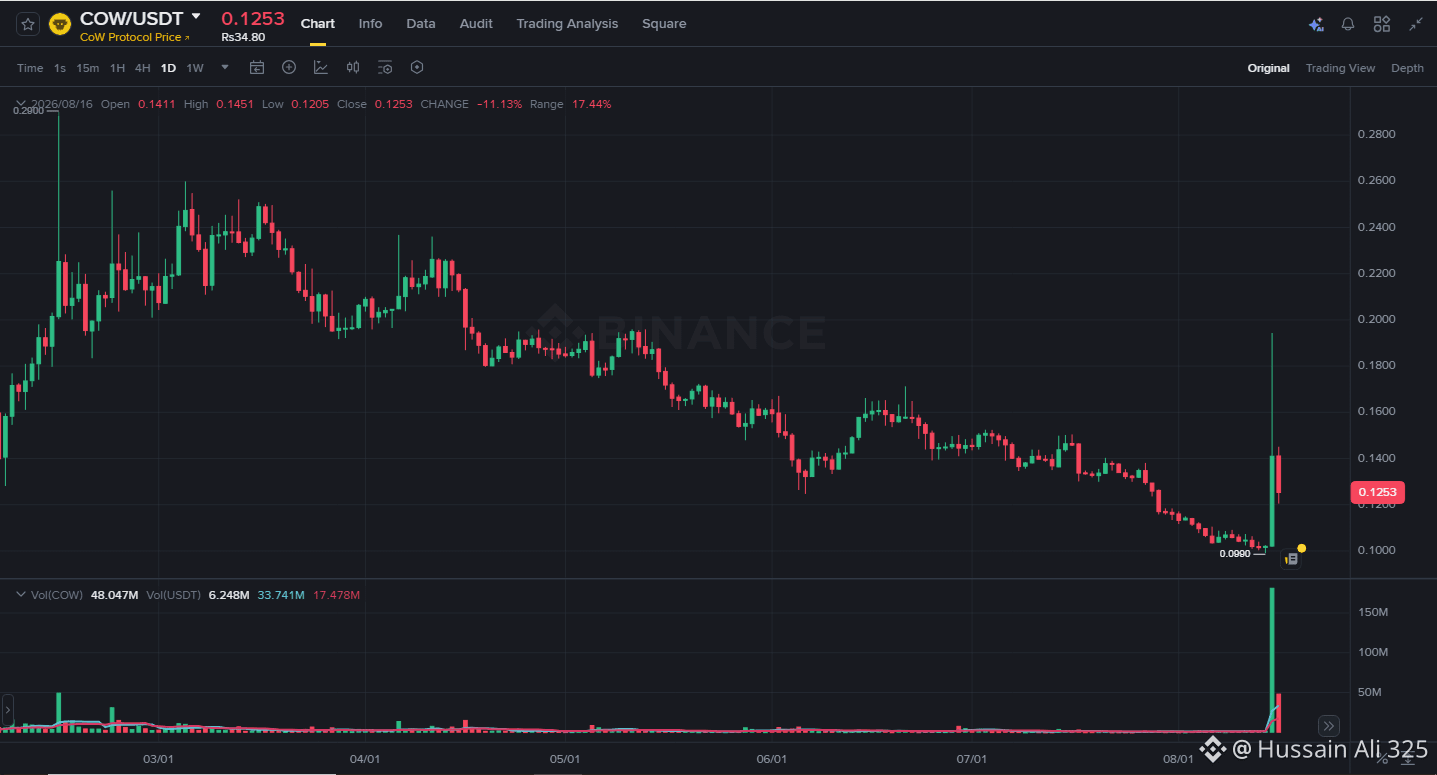Switch to the Chart tab

(318, 24)
